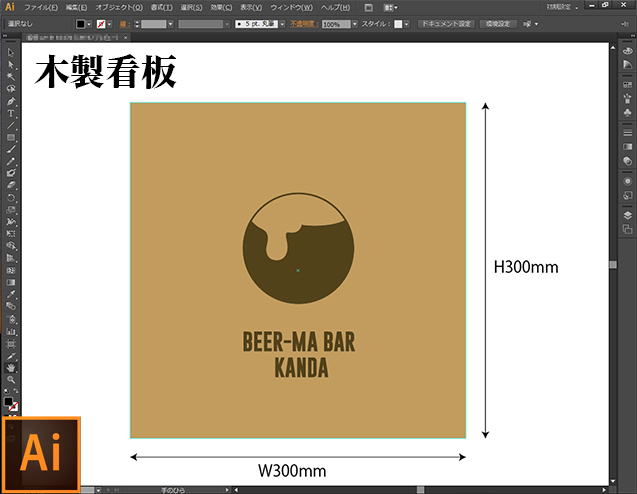The width and height of the screenshot is (637, 494).
Task: Select the Warp tool
Action: click(x=11, y=222)
